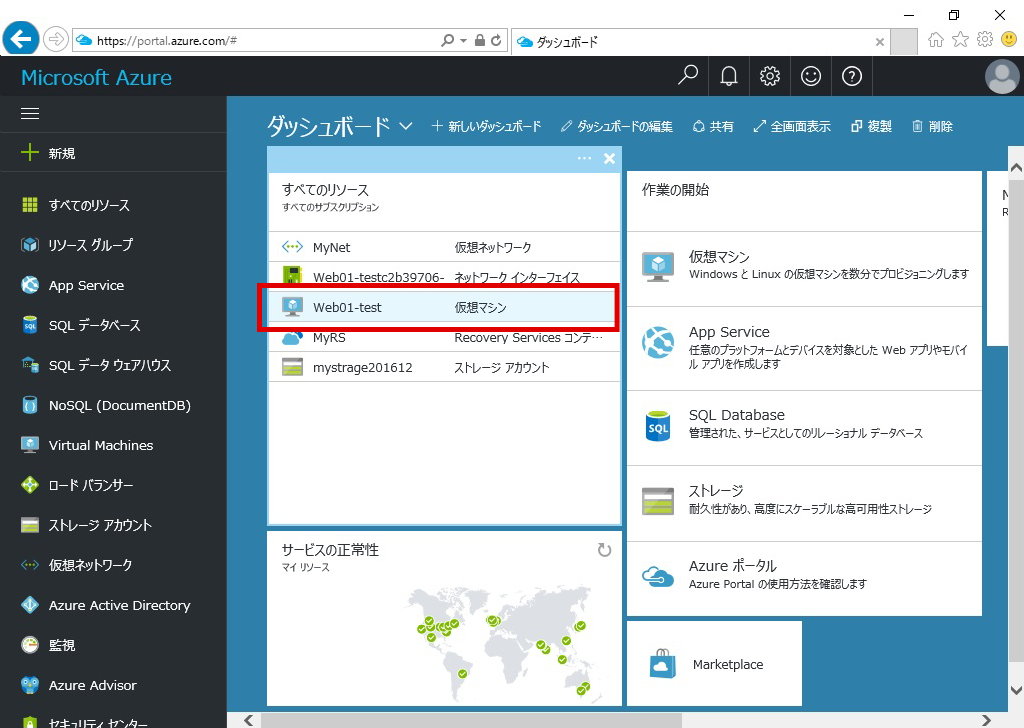Click the ロード バランサー sidebar icon

pyautogui.click(x=30, y=485)
